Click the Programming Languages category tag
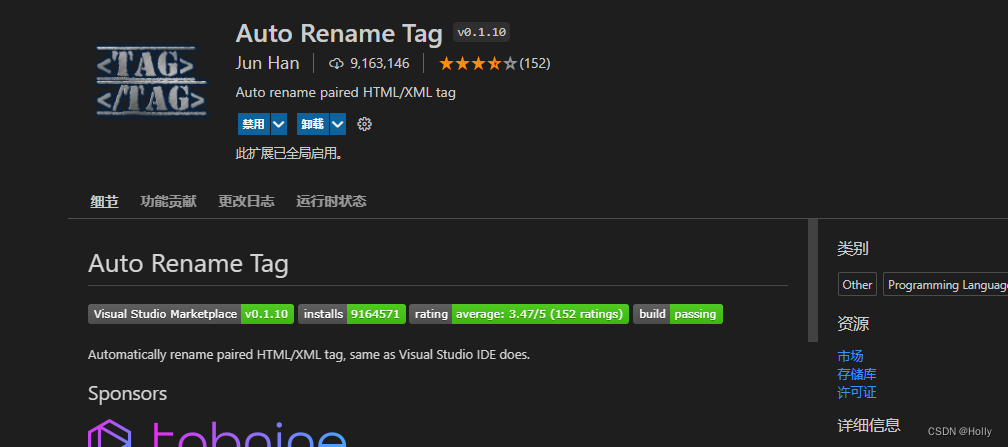This screenshot has height=447, width=1008. click(946, 285)
